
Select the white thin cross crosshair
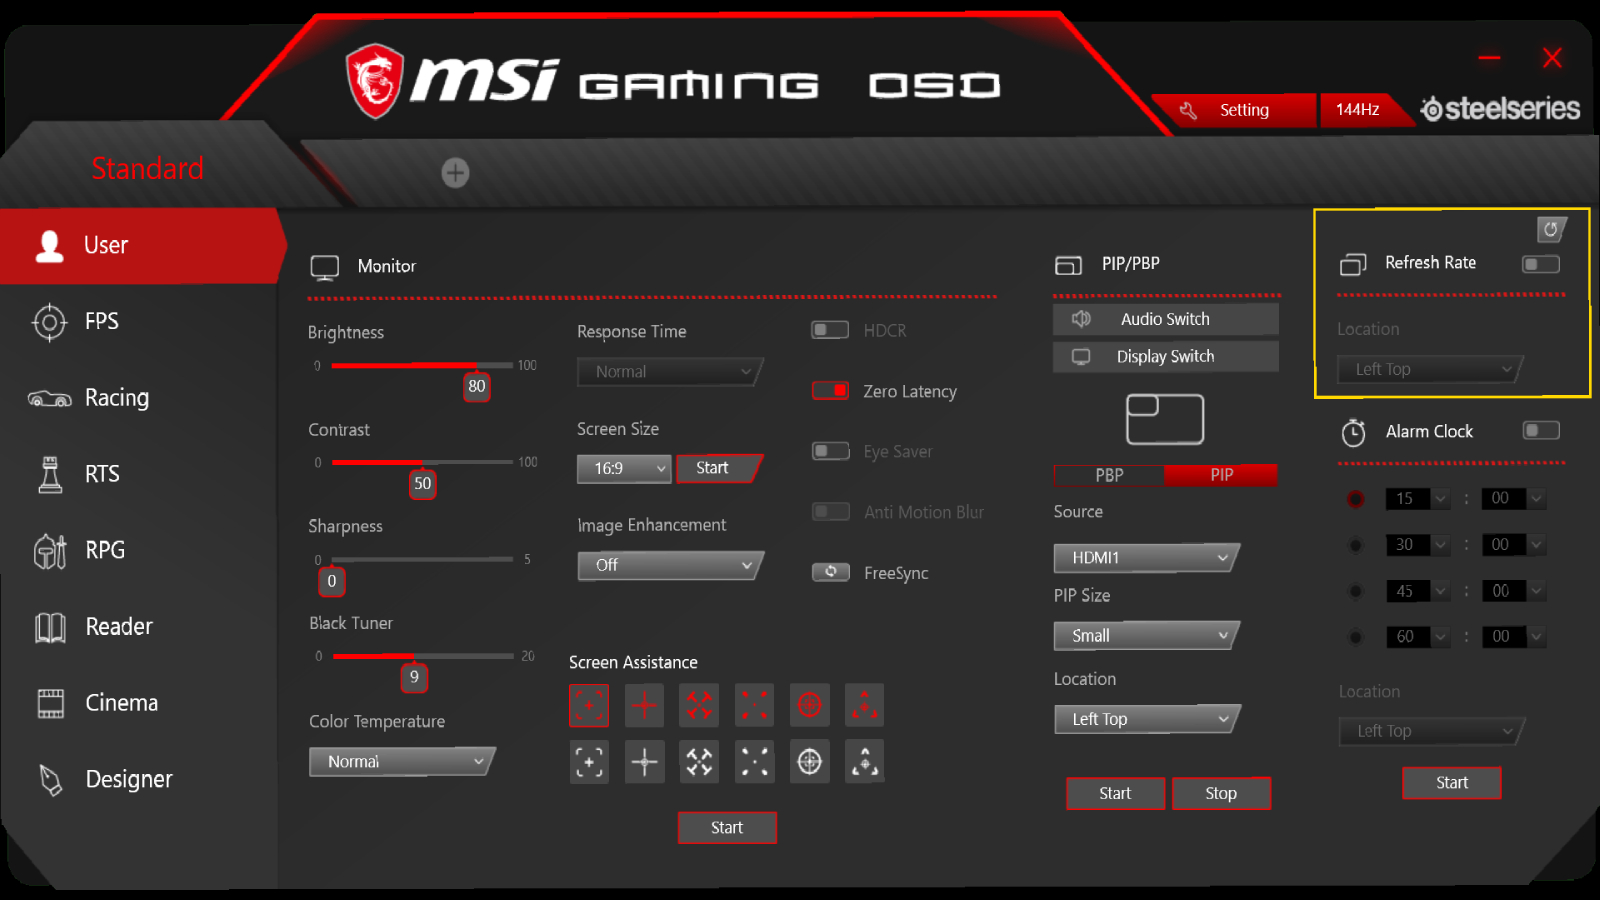coord(644,762)
